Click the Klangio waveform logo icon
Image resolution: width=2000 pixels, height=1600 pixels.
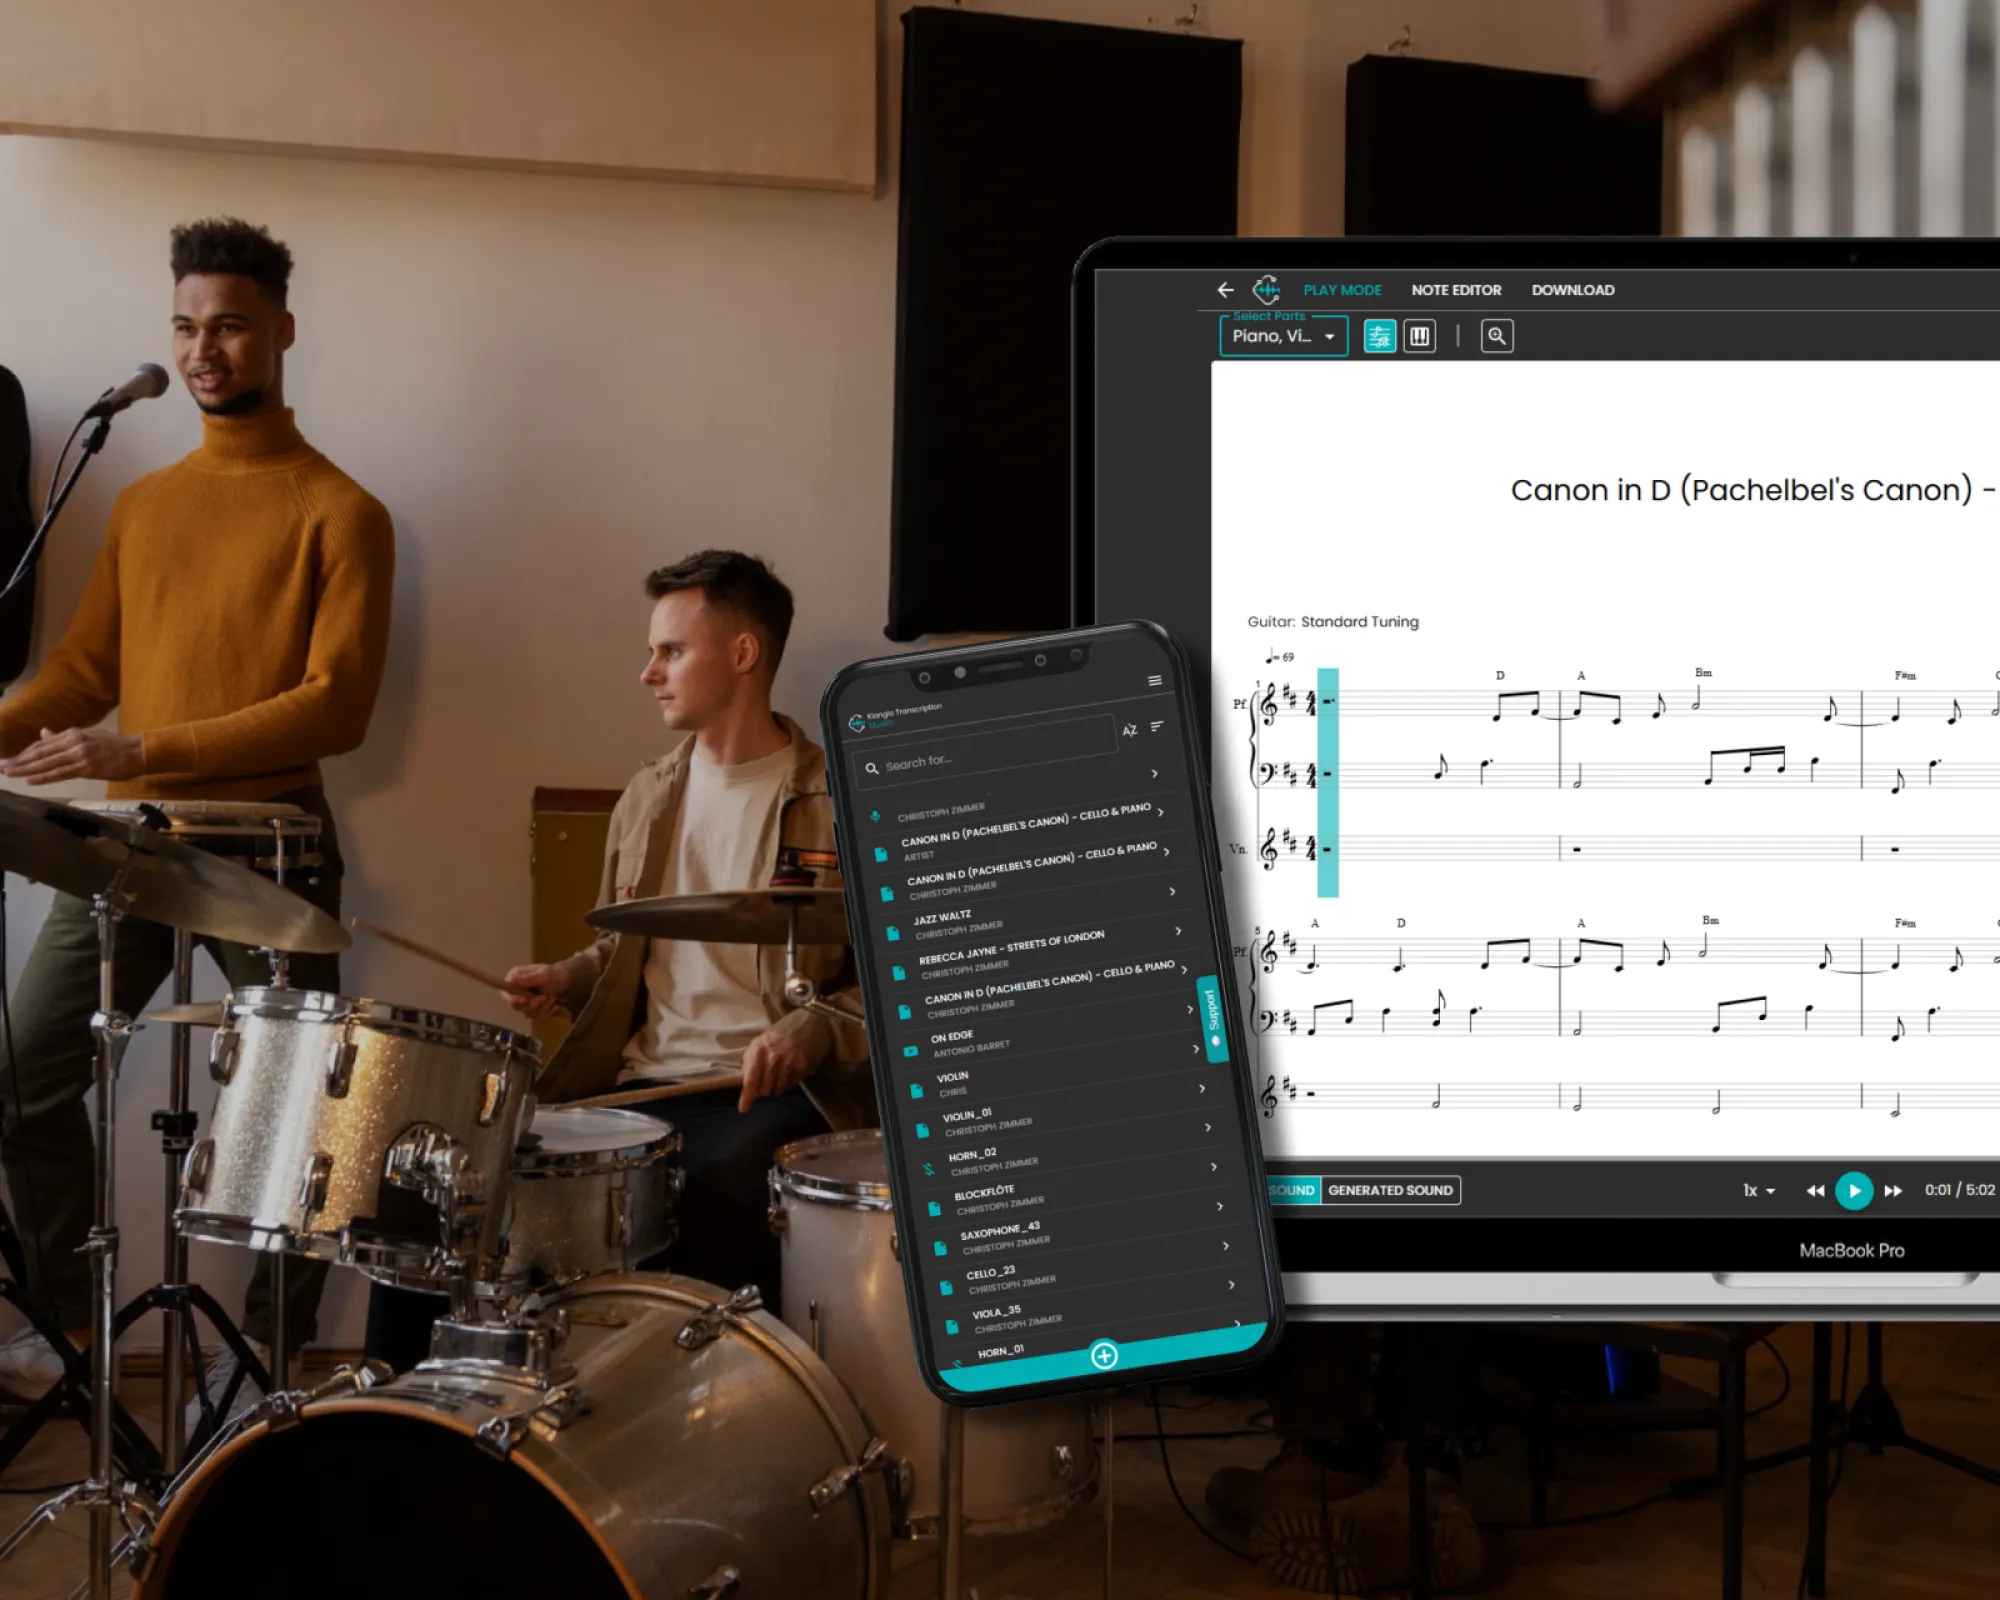(x=1266, y=290)
